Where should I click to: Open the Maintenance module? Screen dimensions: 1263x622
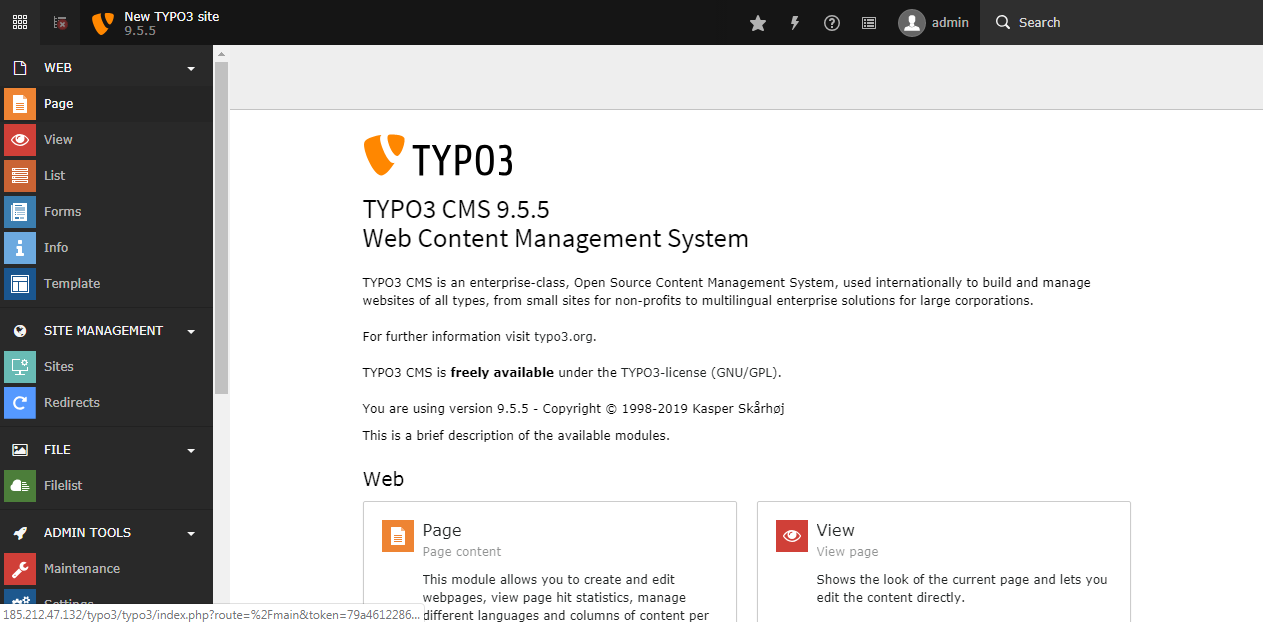coord(106,569)
